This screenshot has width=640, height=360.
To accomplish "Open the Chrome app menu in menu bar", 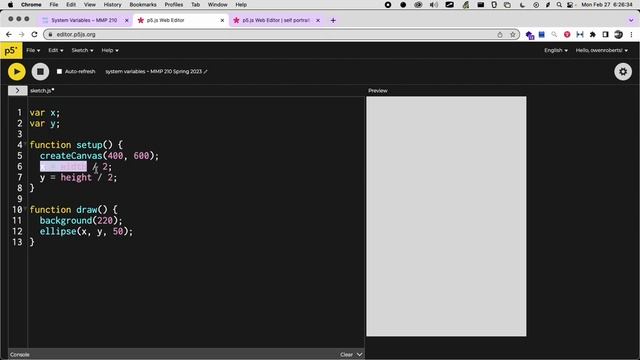I will (31, 5).
